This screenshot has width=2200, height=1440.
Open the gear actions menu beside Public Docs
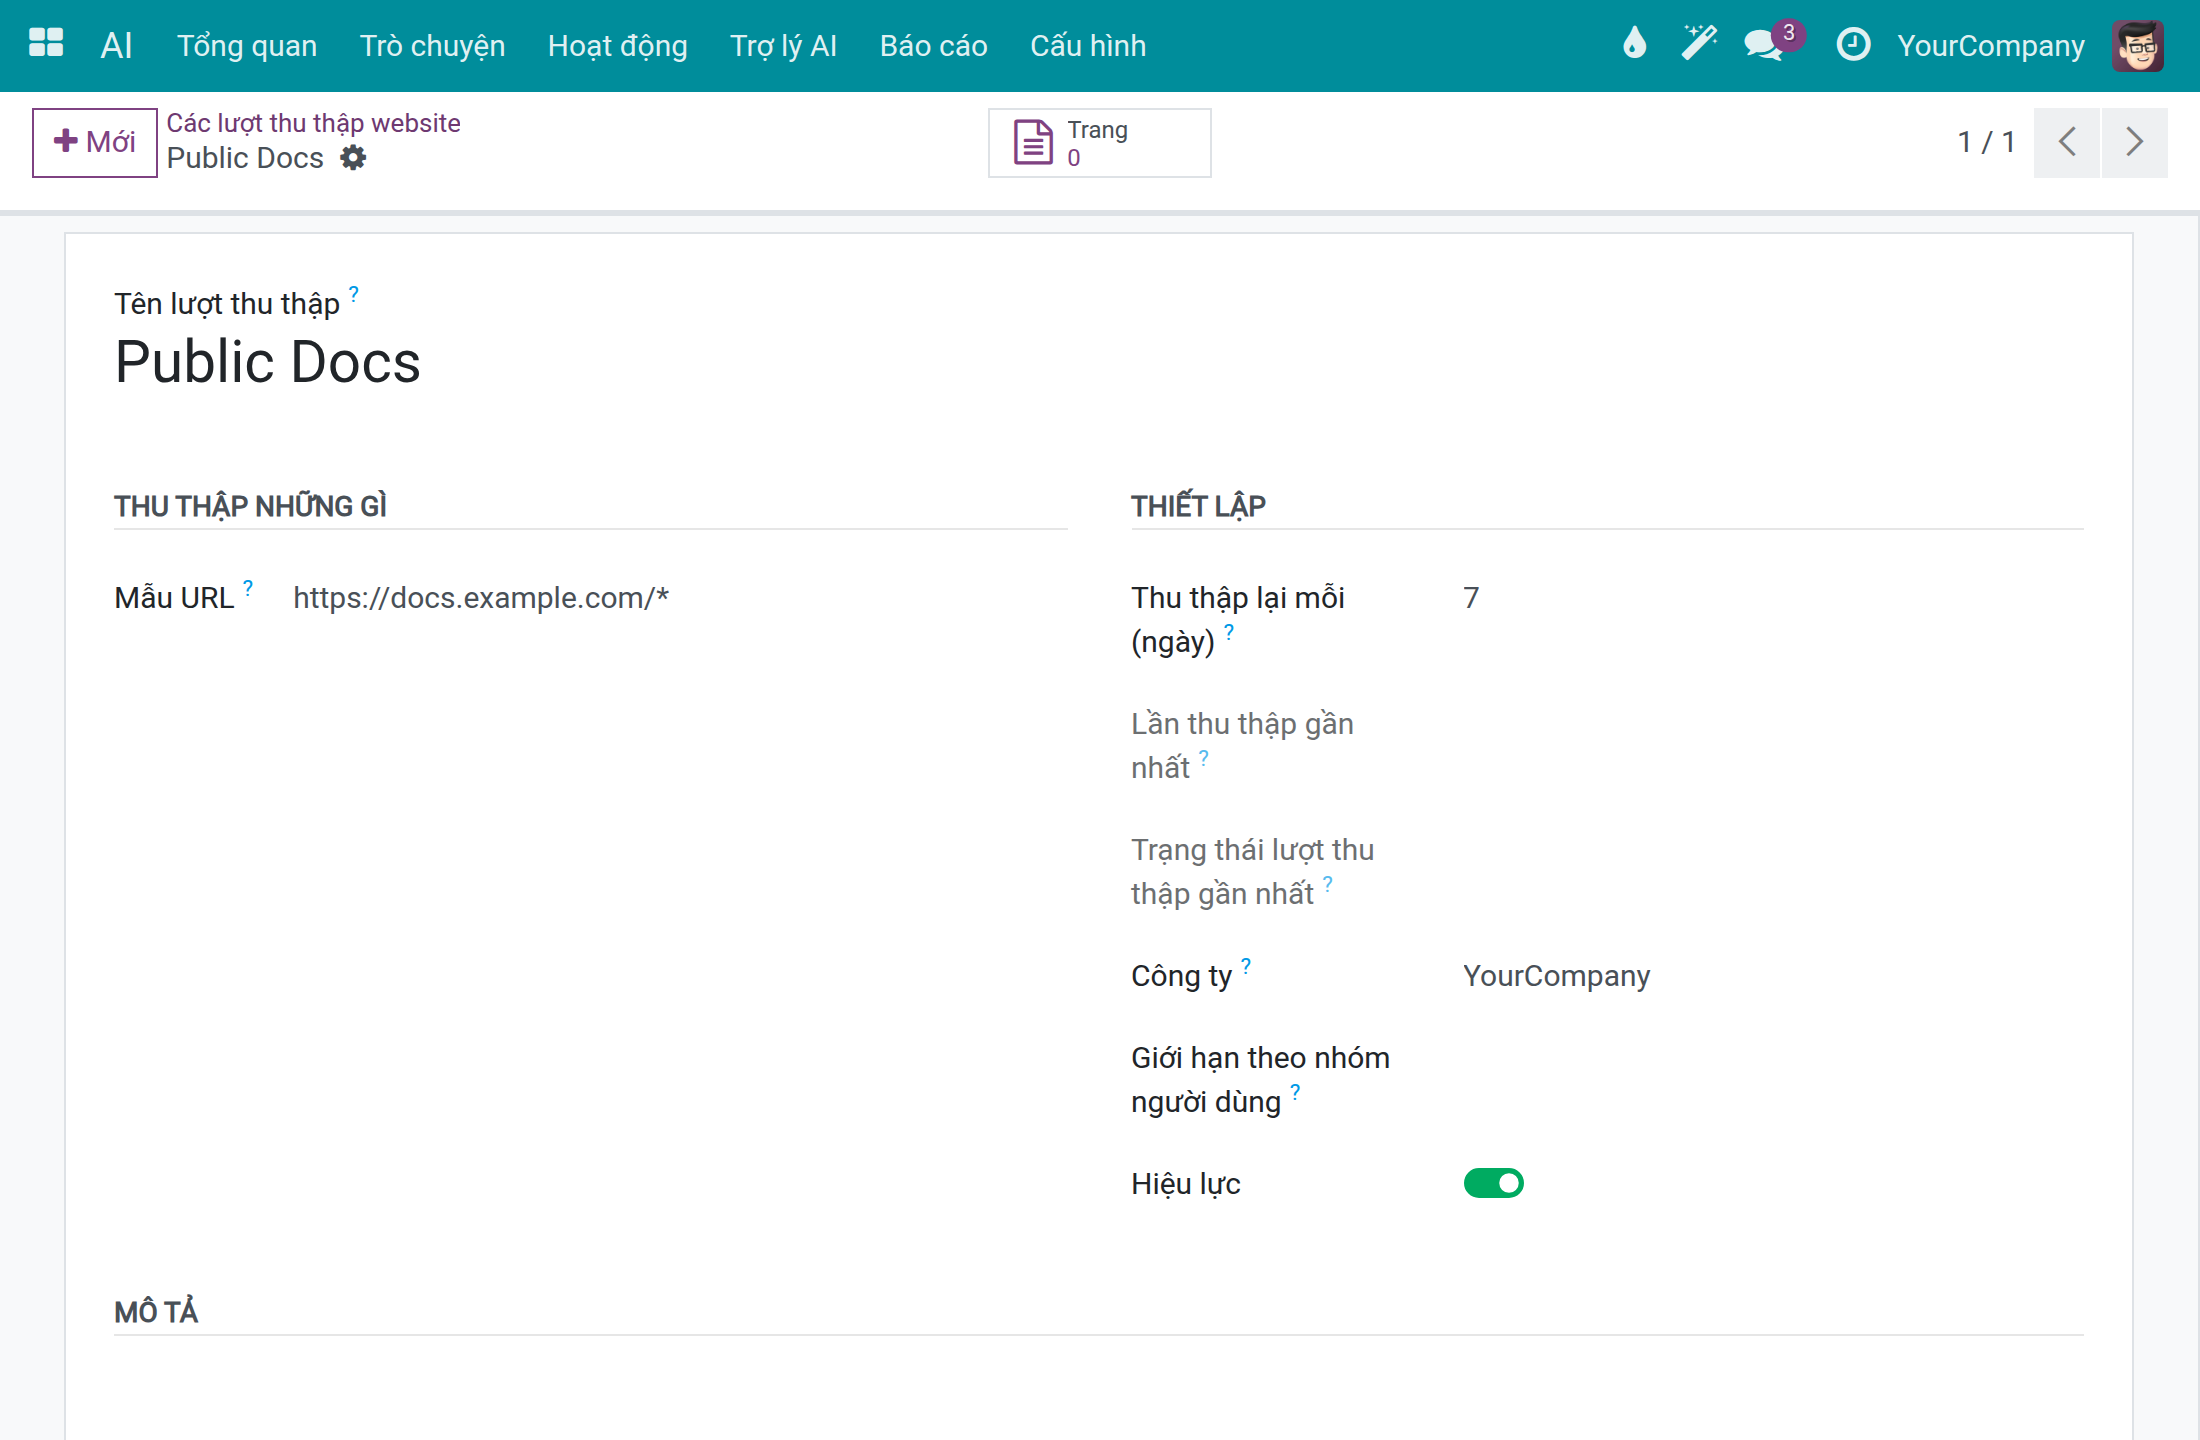353,158
